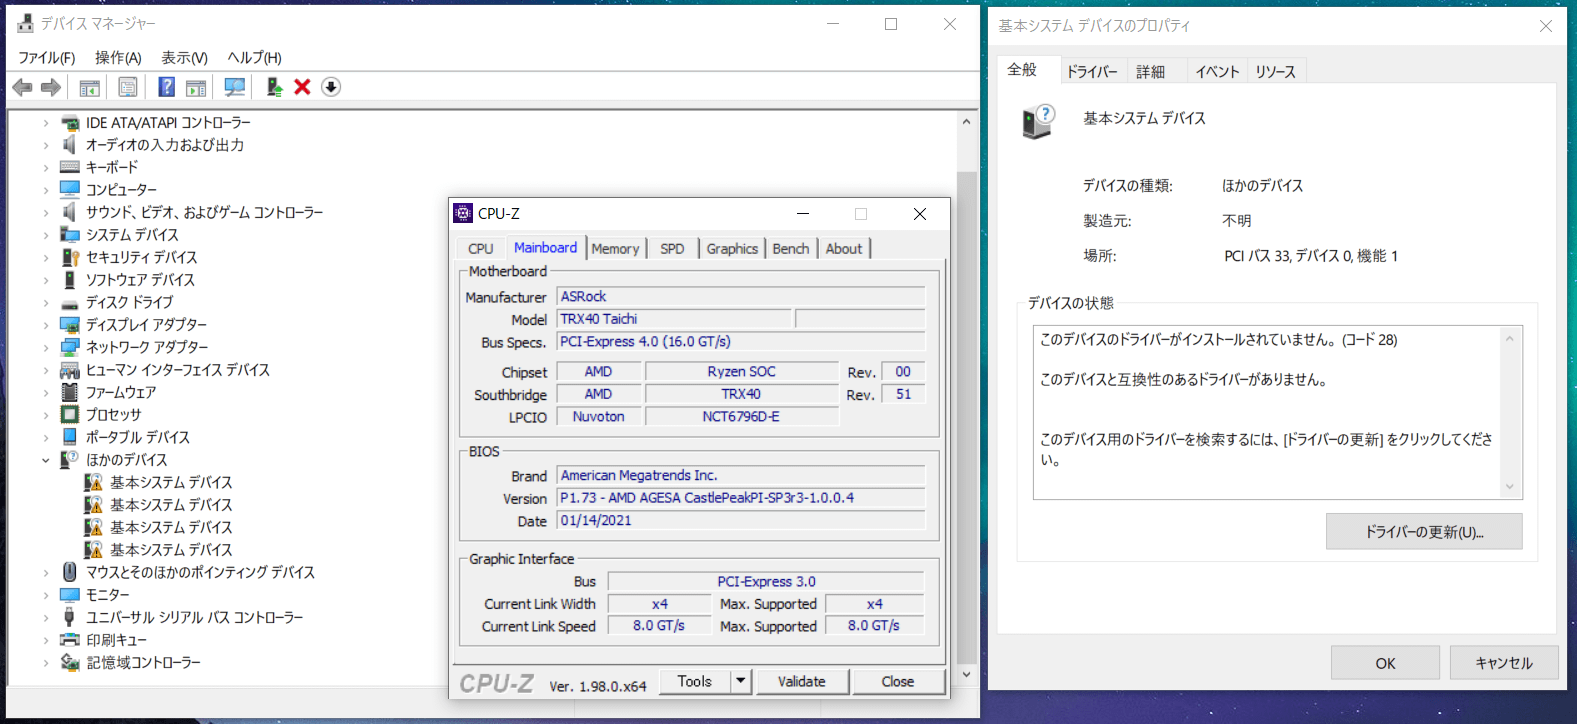The image size is (1577, 724).
Task: Select the Mainboard tab in CPU-Z
Action: coord(545,247)
